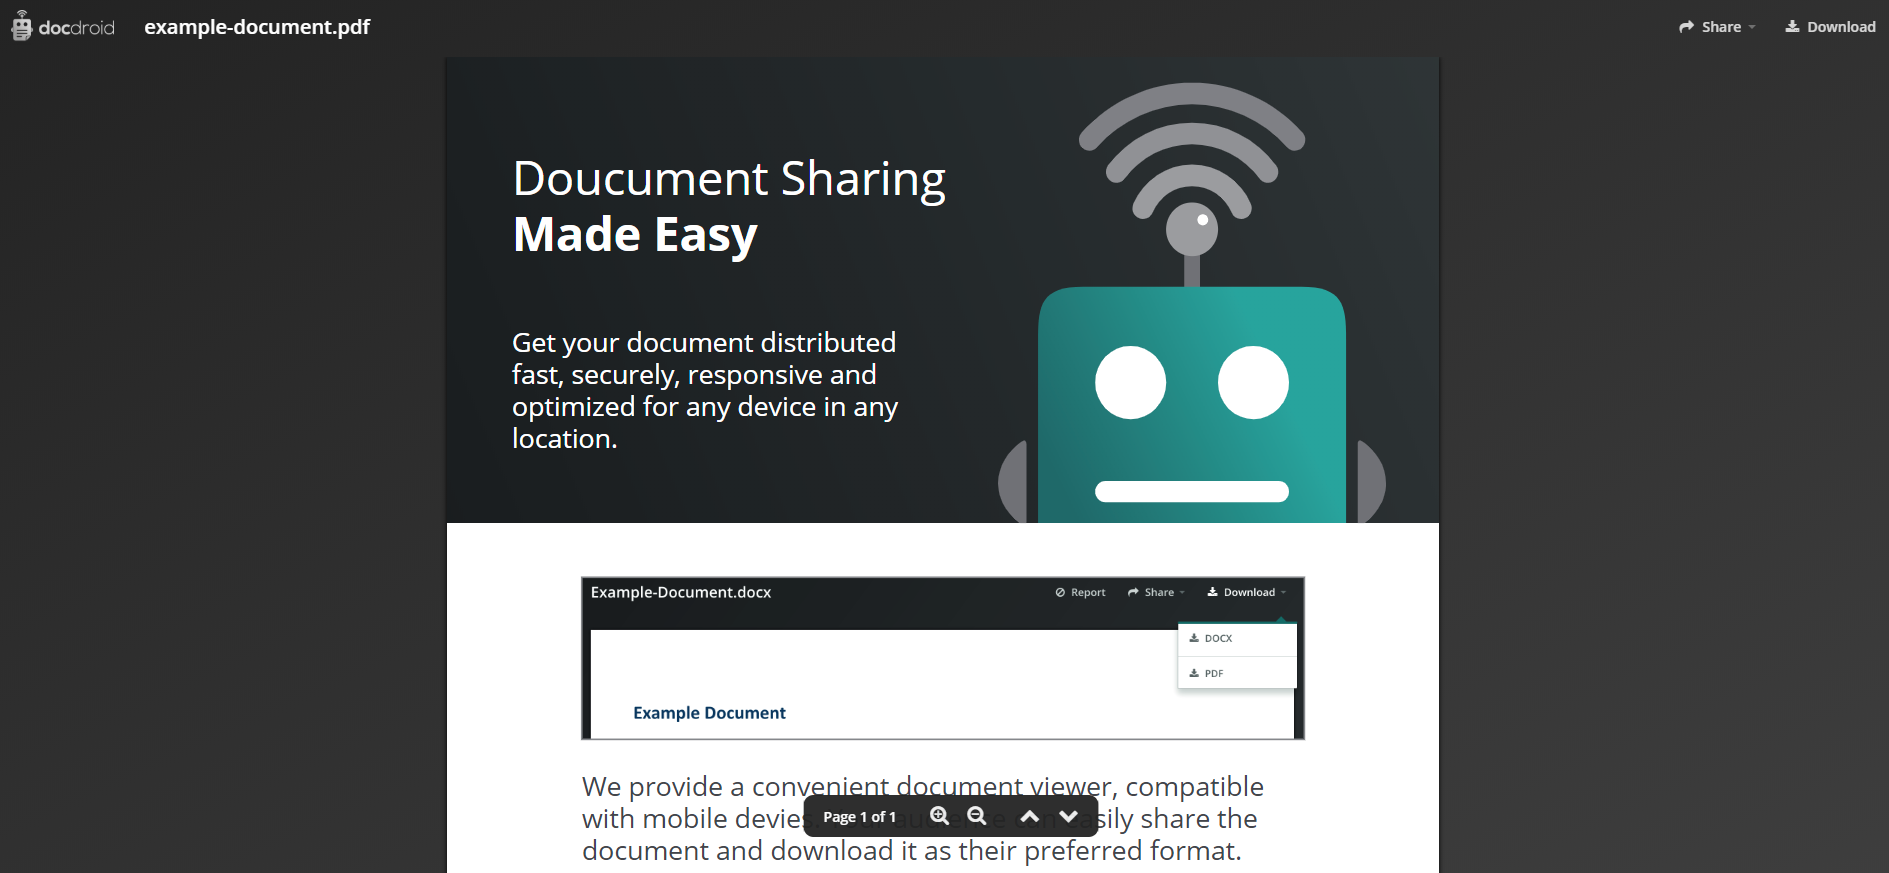Select the embedded Example-Document.docx screenshot
The image size is (1889, 873).
click(943, 658)
